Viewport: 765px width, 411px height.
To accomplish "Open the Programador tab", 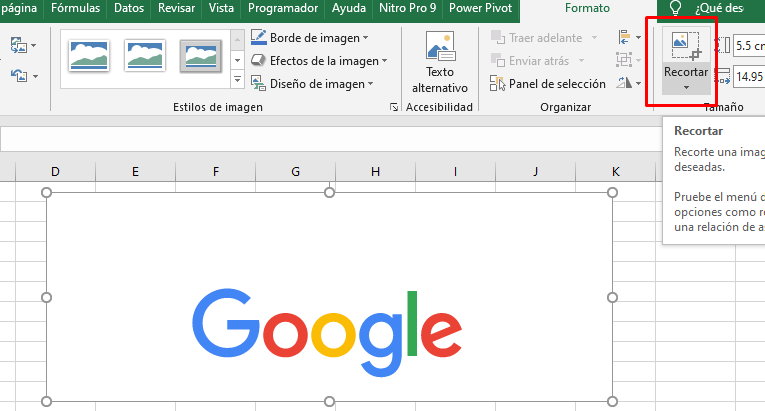I will point(283,8).
